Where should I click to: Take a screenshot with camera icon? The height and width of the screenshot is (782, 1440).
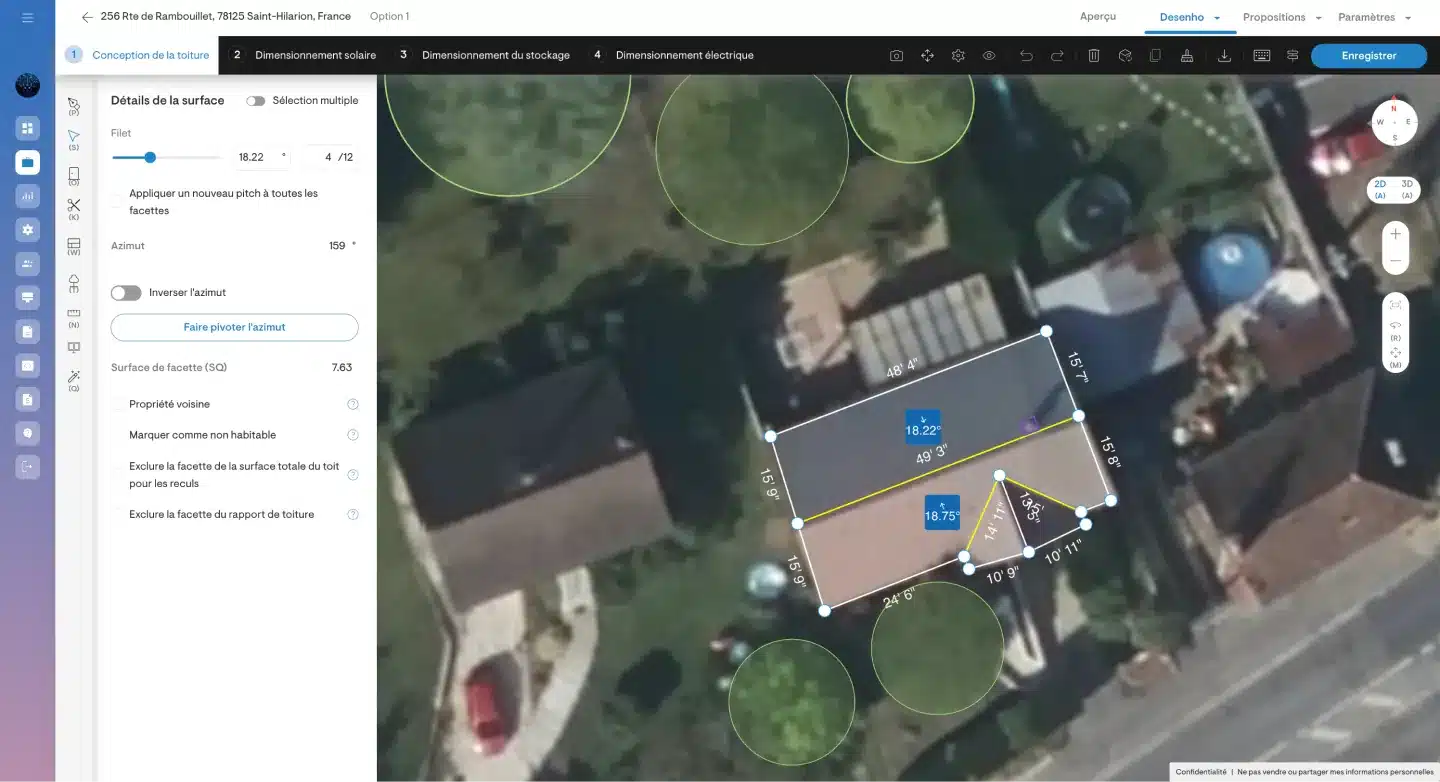(896, 56)
